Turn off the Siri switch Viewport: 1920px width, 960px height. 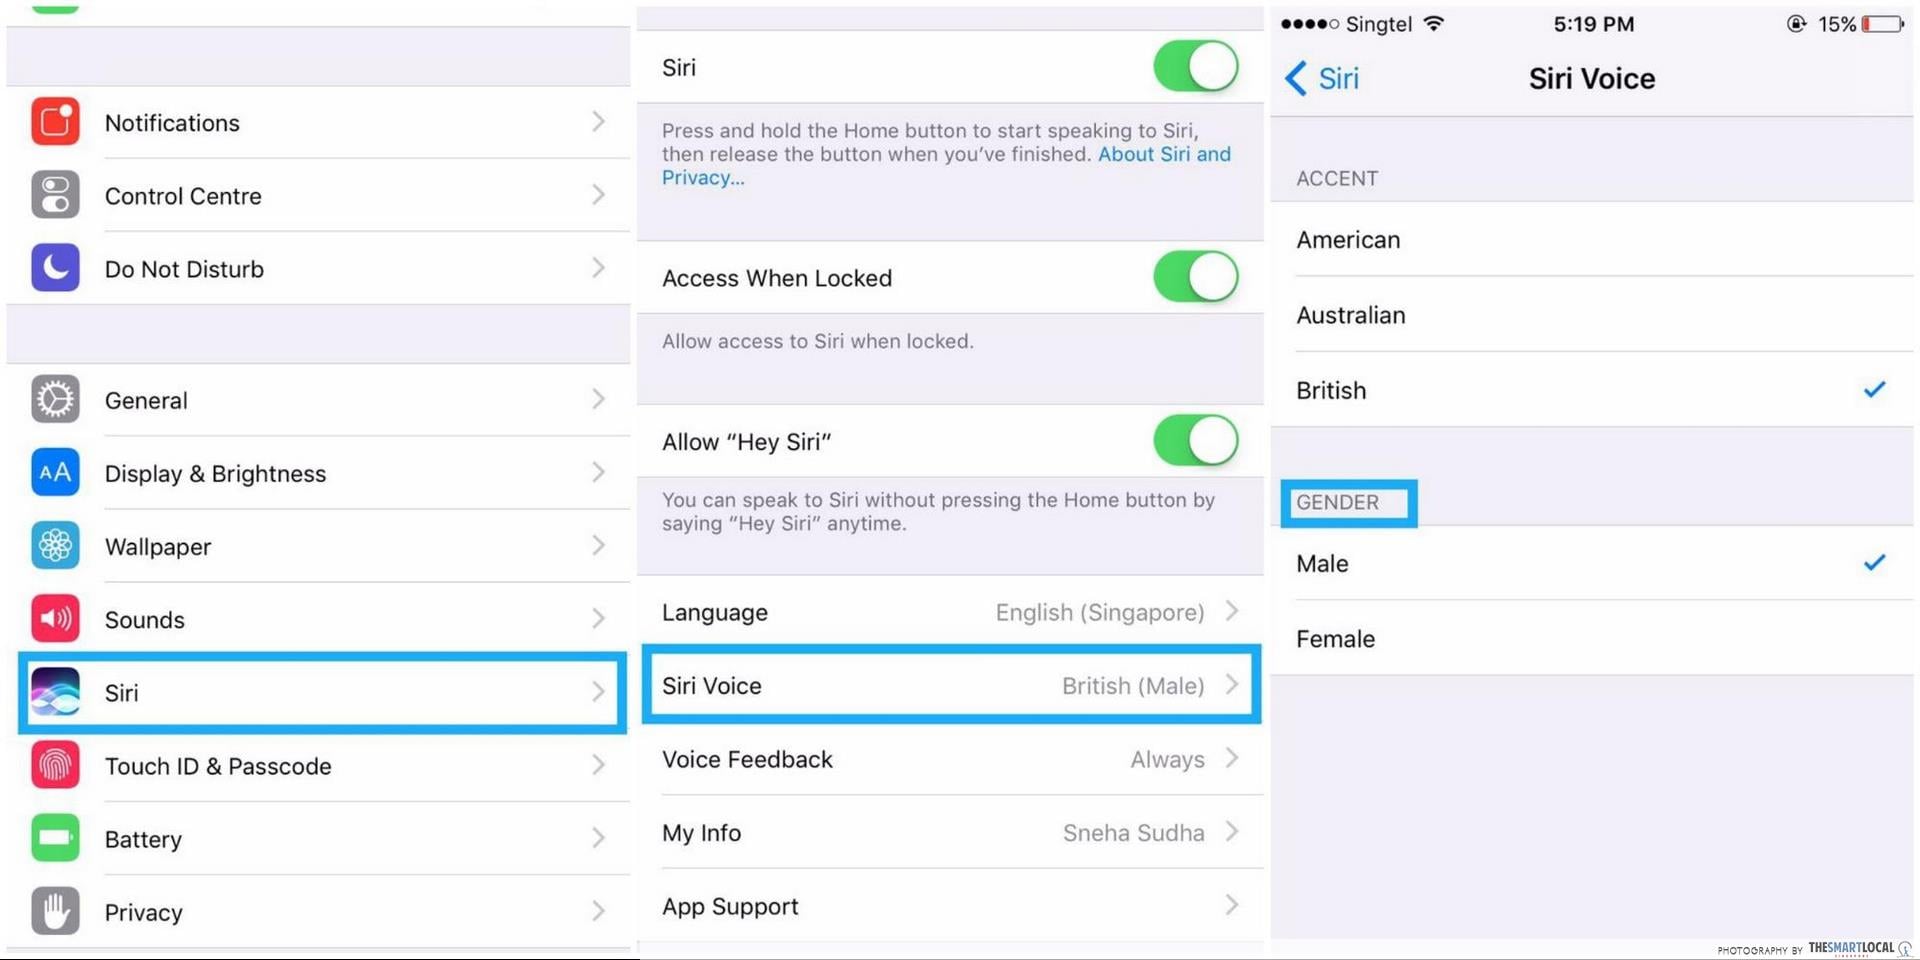point(1195,67)
